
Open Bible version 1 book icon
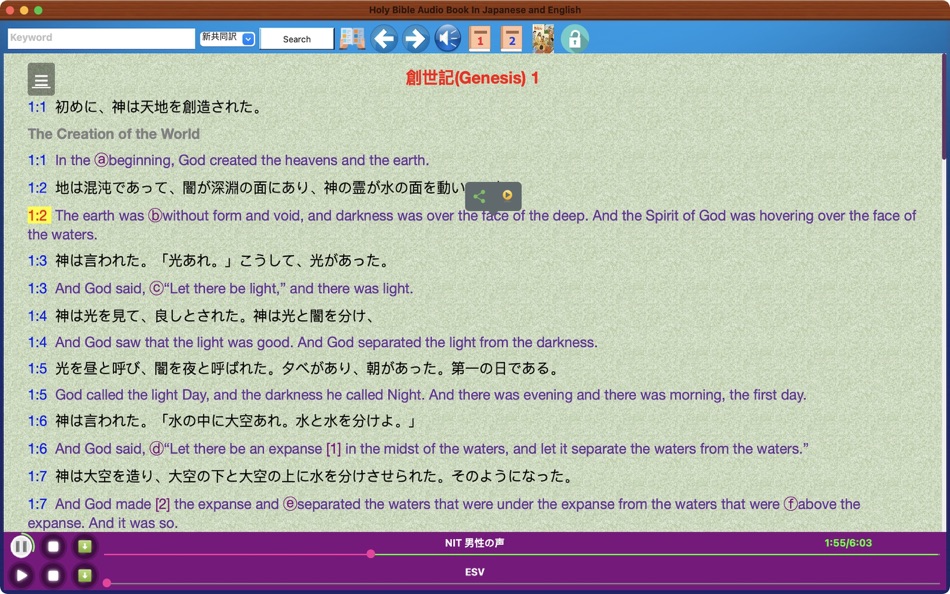pos(480,38)
